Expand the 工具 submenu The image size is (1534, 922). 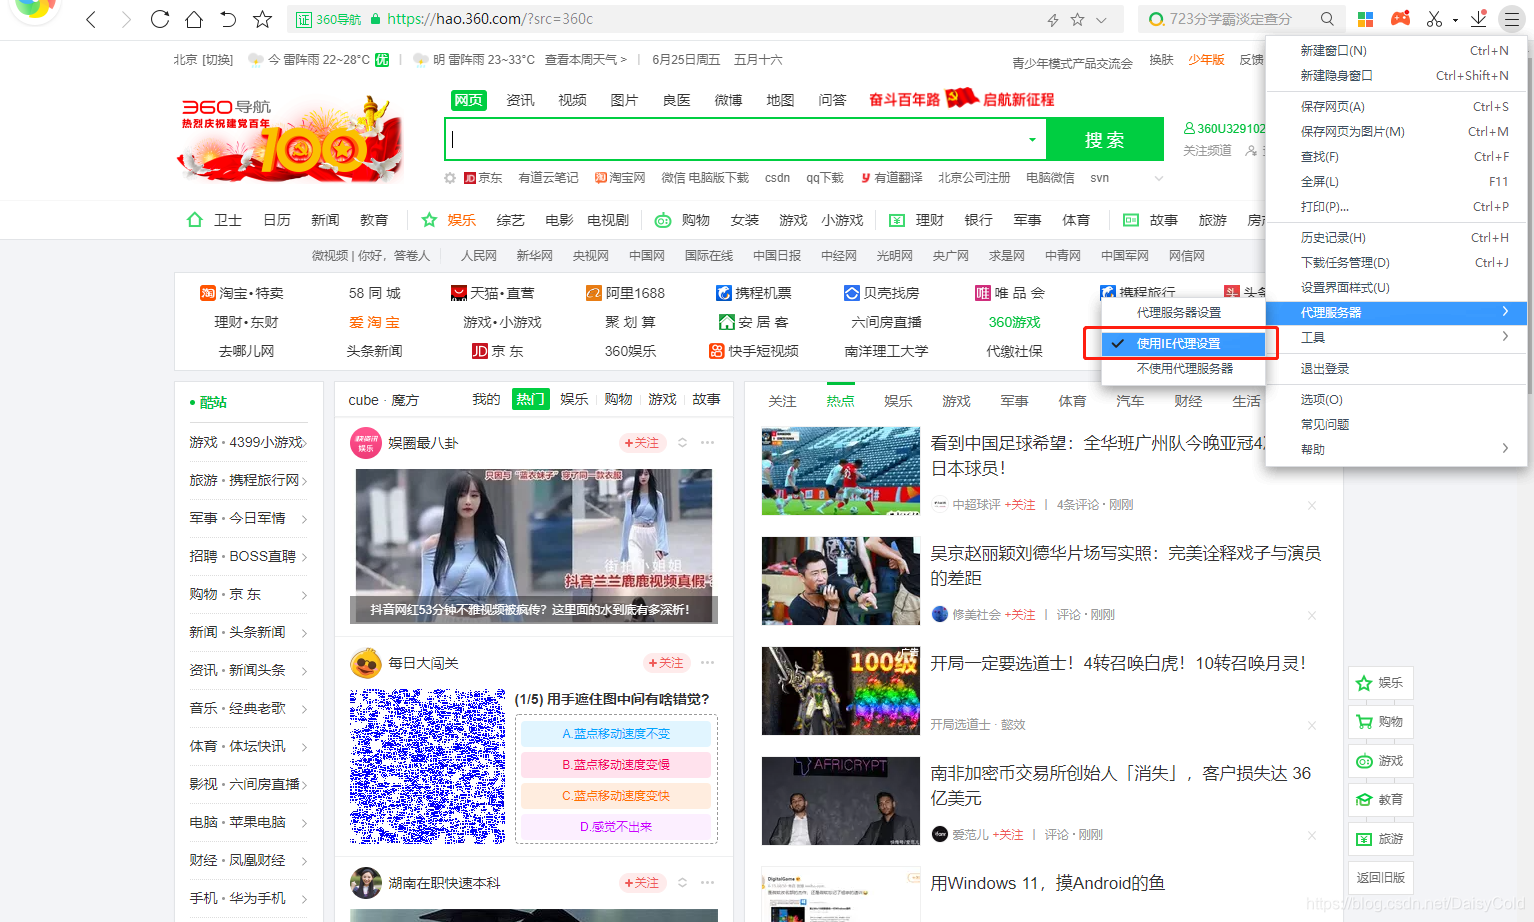(x=1396, y=338)
